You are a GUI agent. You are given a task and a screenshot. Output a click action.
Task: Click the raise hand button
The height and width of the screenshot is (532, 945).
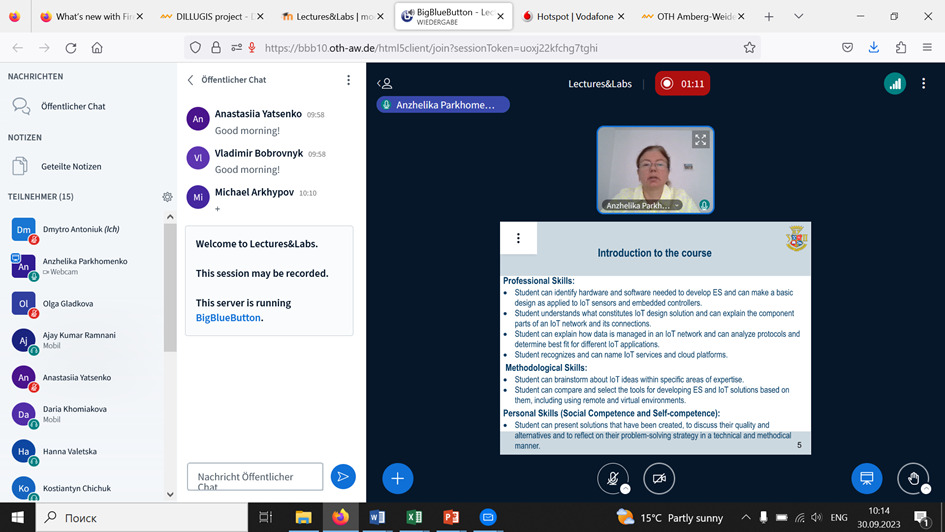(x=913, y=478)
